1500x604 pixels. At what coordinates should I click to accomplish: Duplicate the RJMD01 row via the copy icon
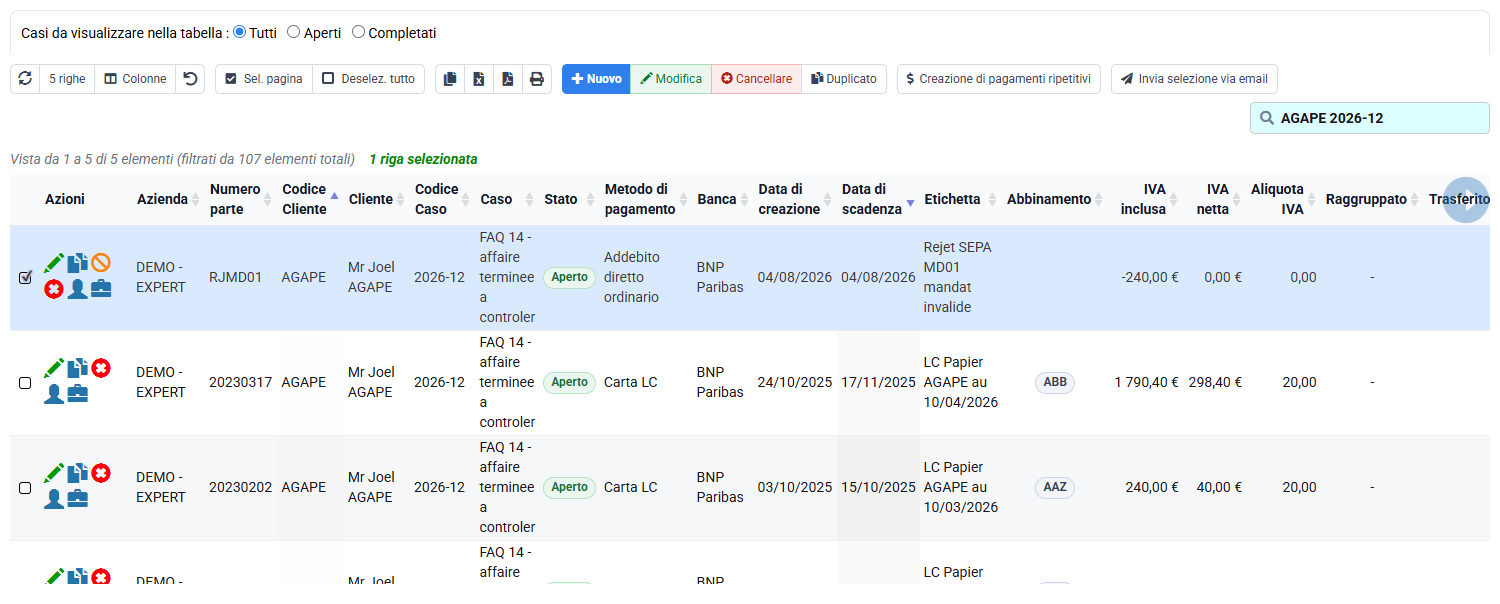tap(78, 263)
